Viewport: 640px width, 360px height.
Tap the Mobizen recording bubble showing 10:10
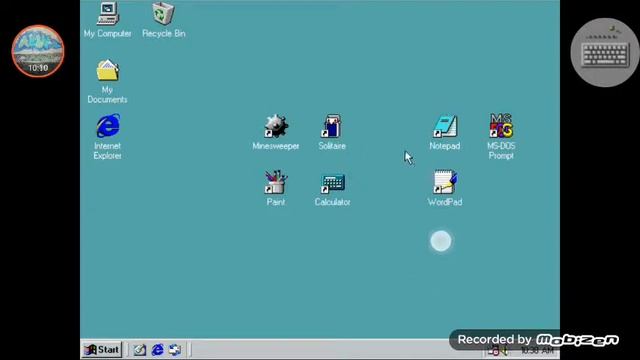click(x=38, y=51)
